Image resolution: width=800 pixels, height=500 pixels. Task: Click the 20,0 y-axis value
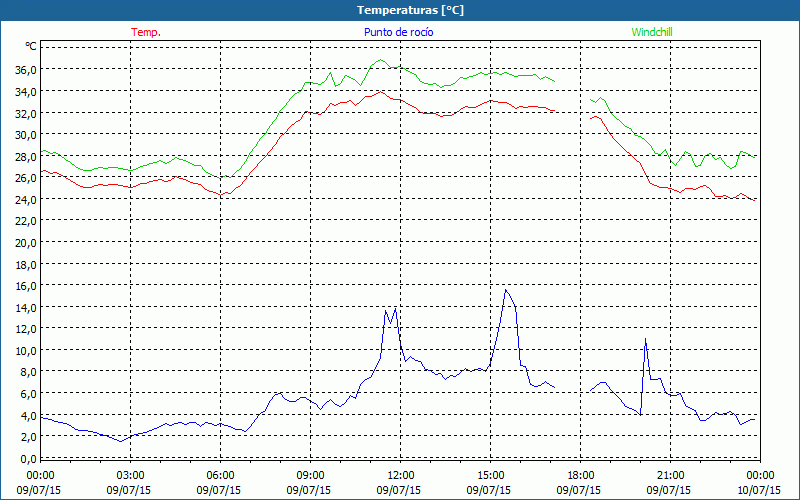[x=25, y=243]
